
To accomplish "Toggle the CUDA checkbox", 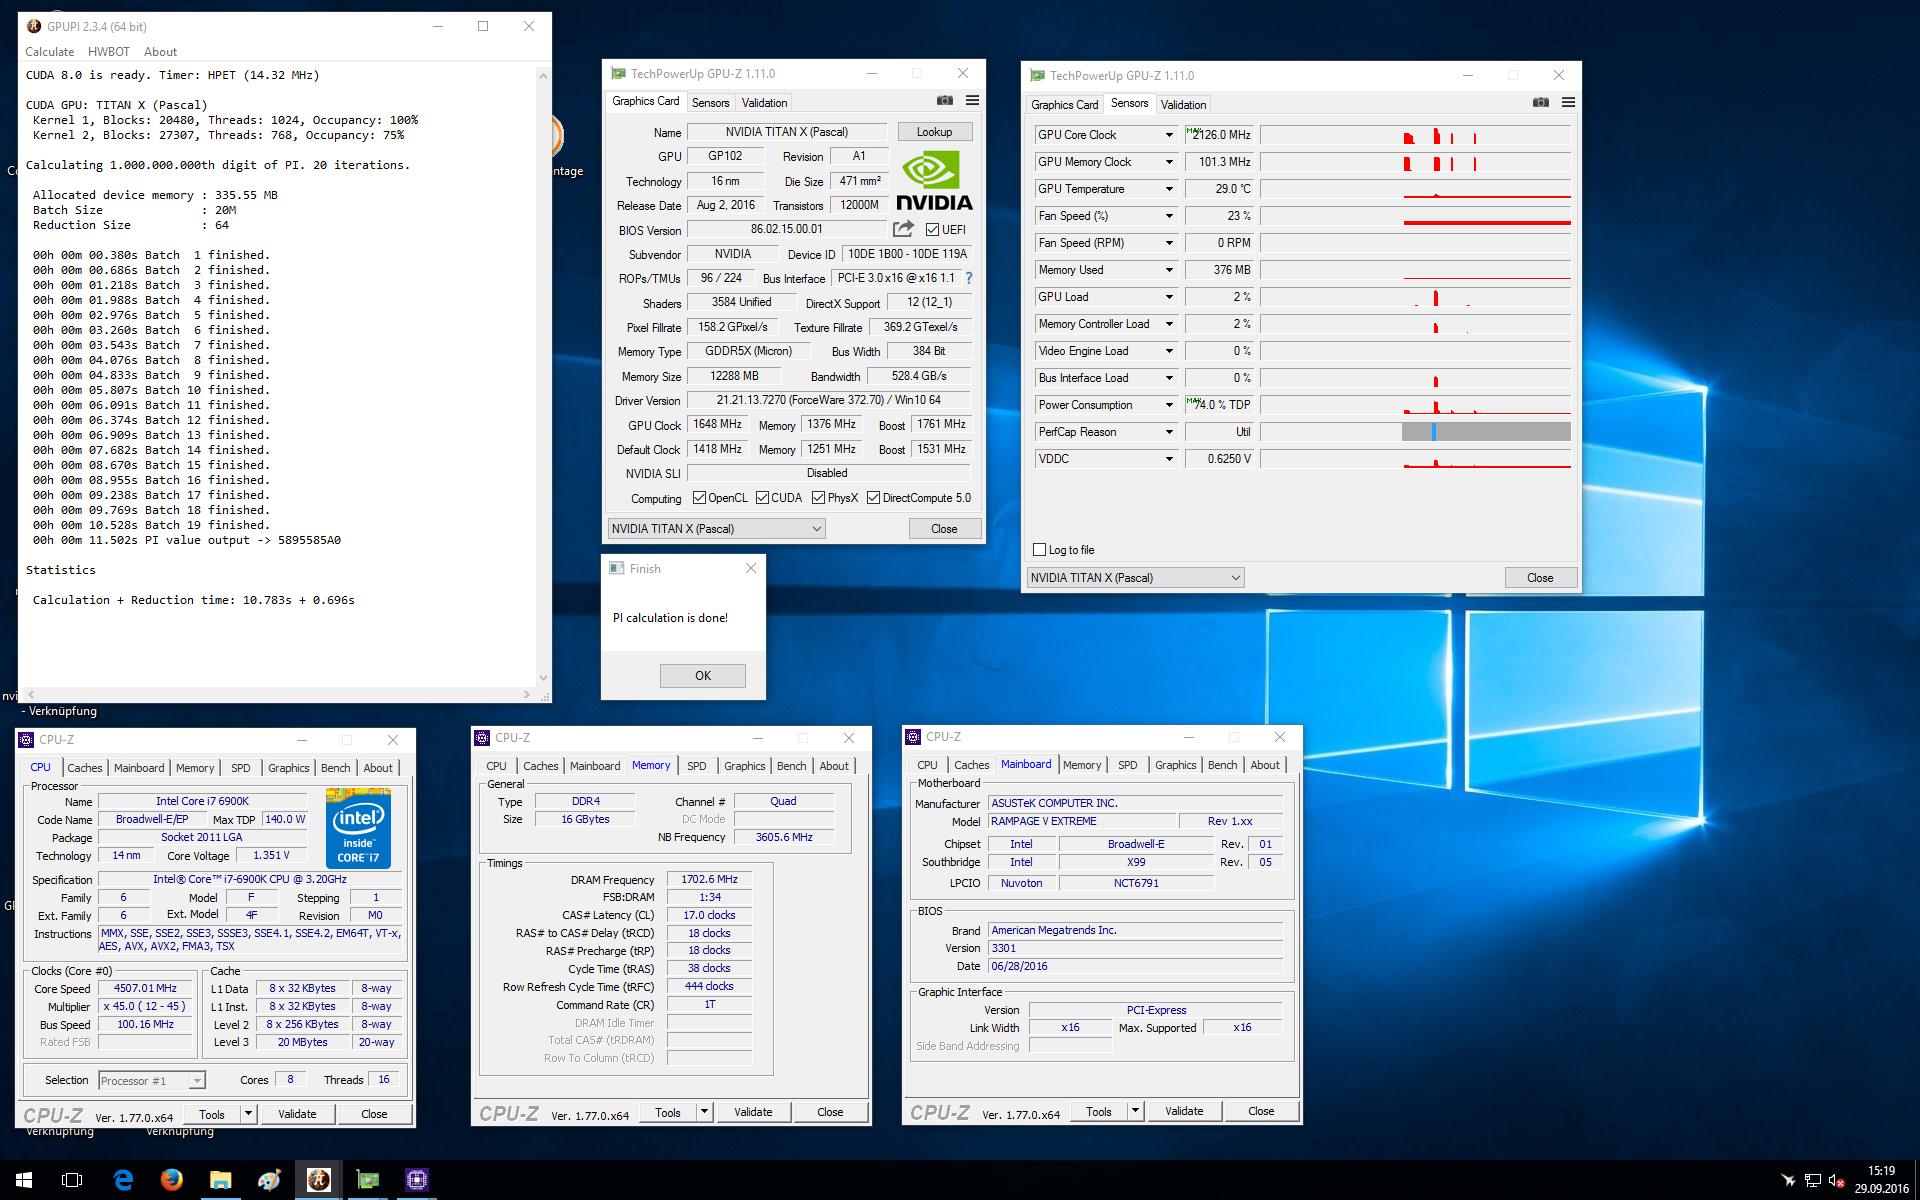I will click(x=762, y=497).
